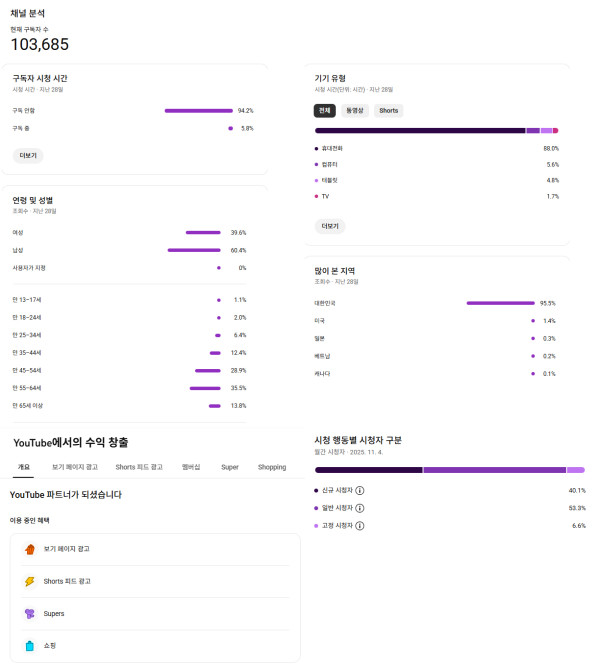Screen dimensions: 600x668
Task: Go to the Shopping tab
Action: (x=271, y=467)
